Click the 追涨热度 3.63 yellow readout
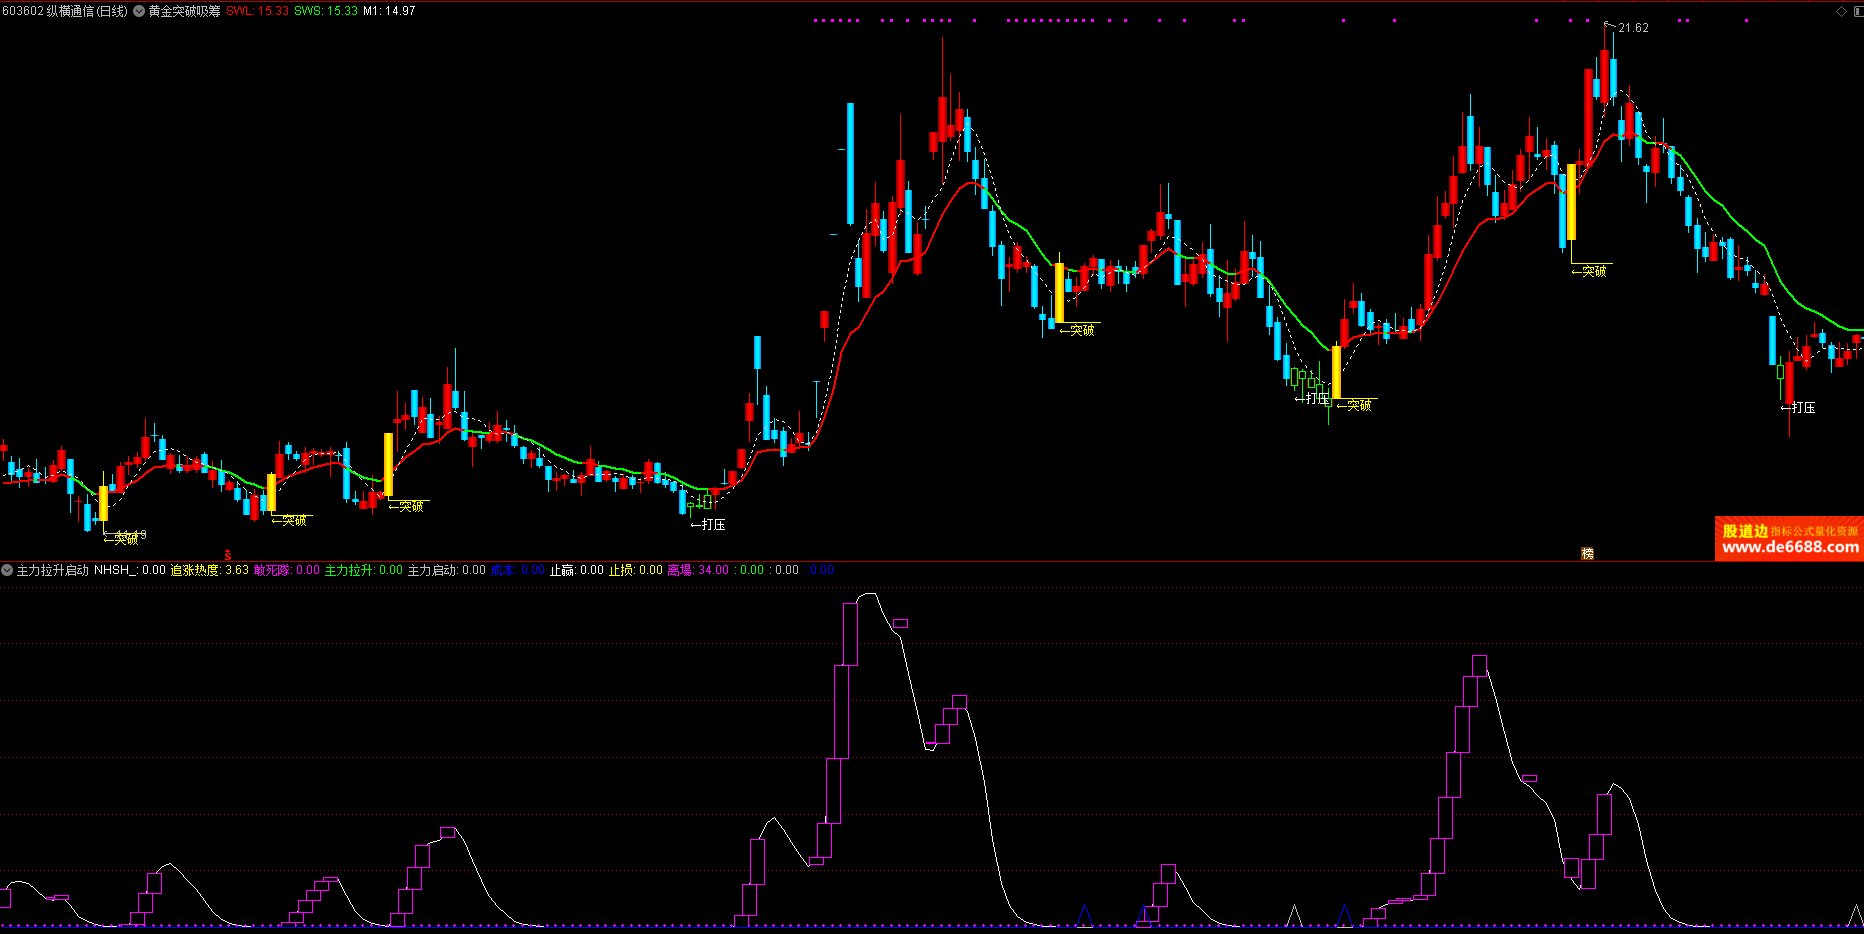This screenshot has height=934, width=1864. tap(209, 570)
